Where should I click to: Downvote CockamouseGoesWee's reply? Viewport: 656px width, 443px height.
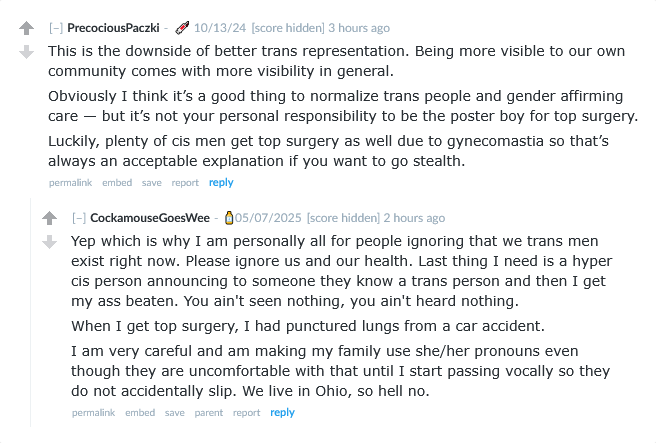(49, 241)
